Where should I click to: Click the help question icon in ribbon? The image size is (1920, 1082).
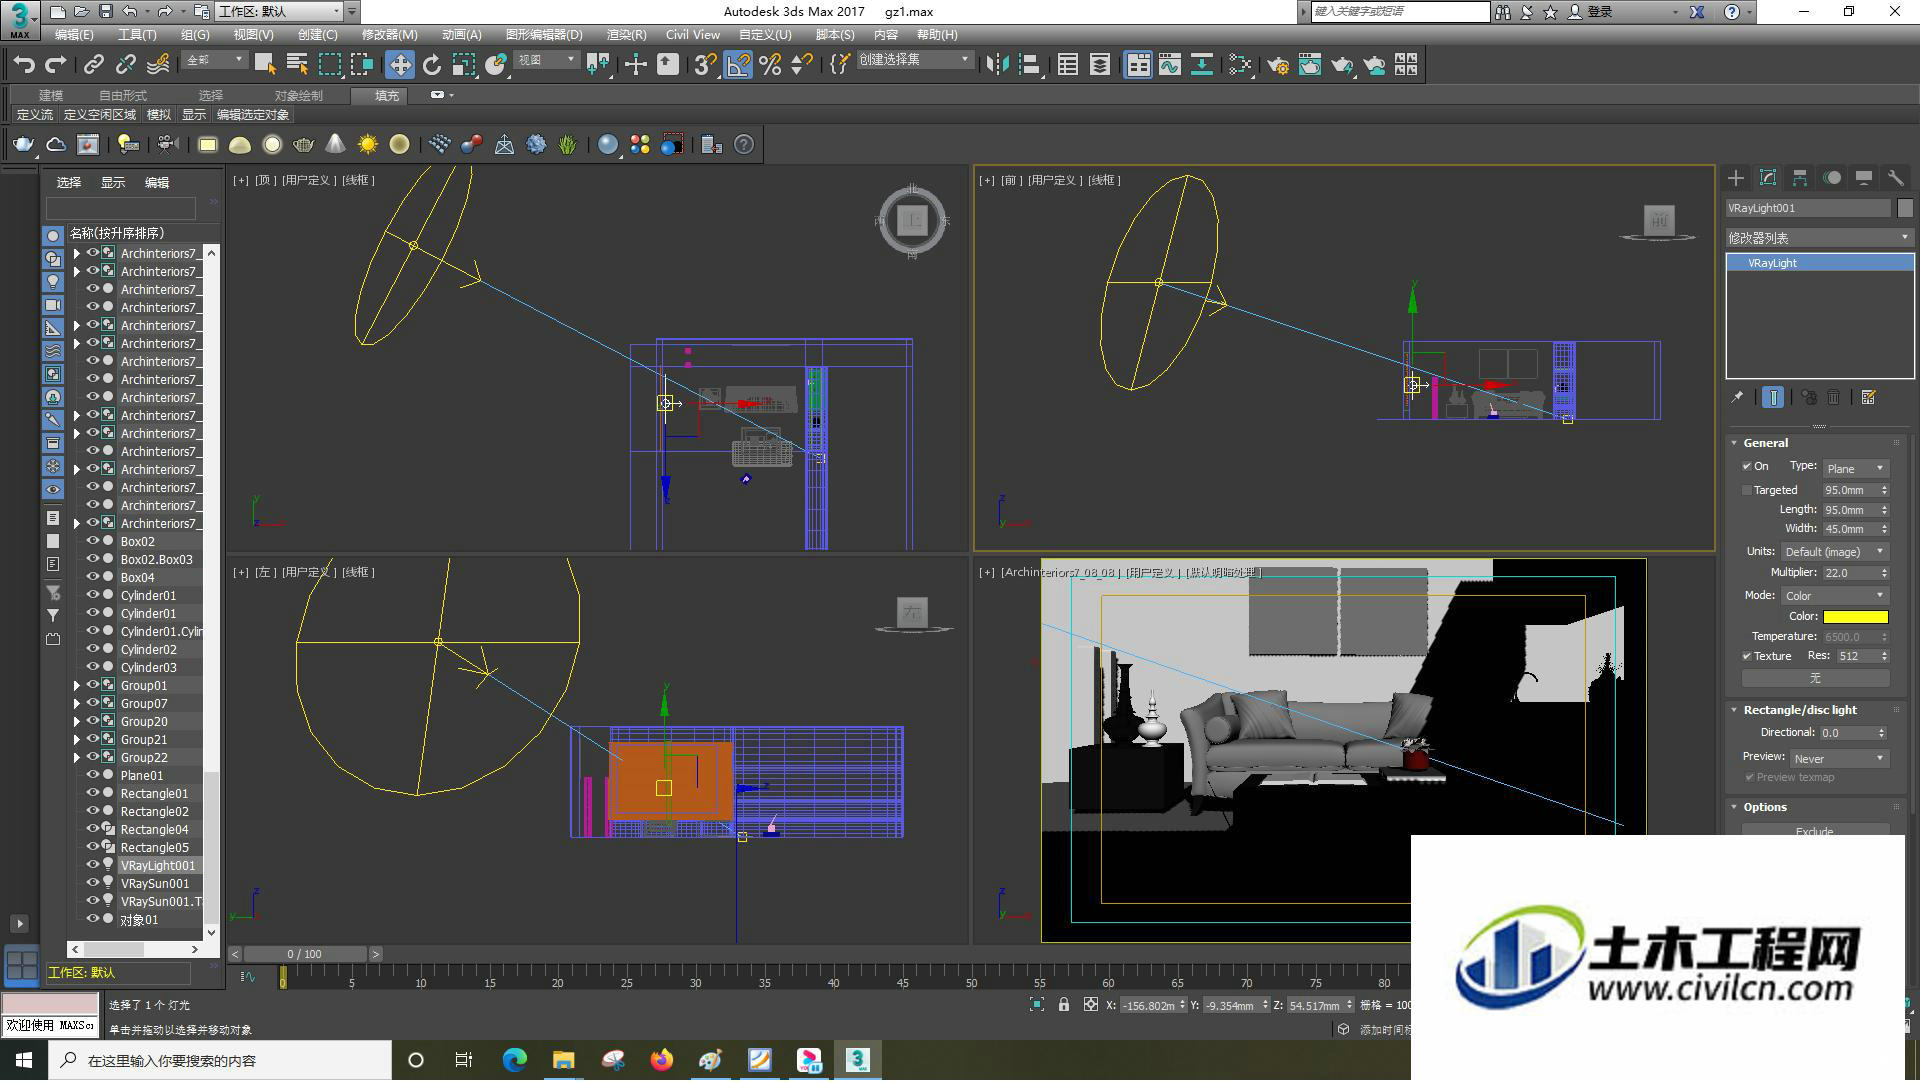[x=744, y=145]
